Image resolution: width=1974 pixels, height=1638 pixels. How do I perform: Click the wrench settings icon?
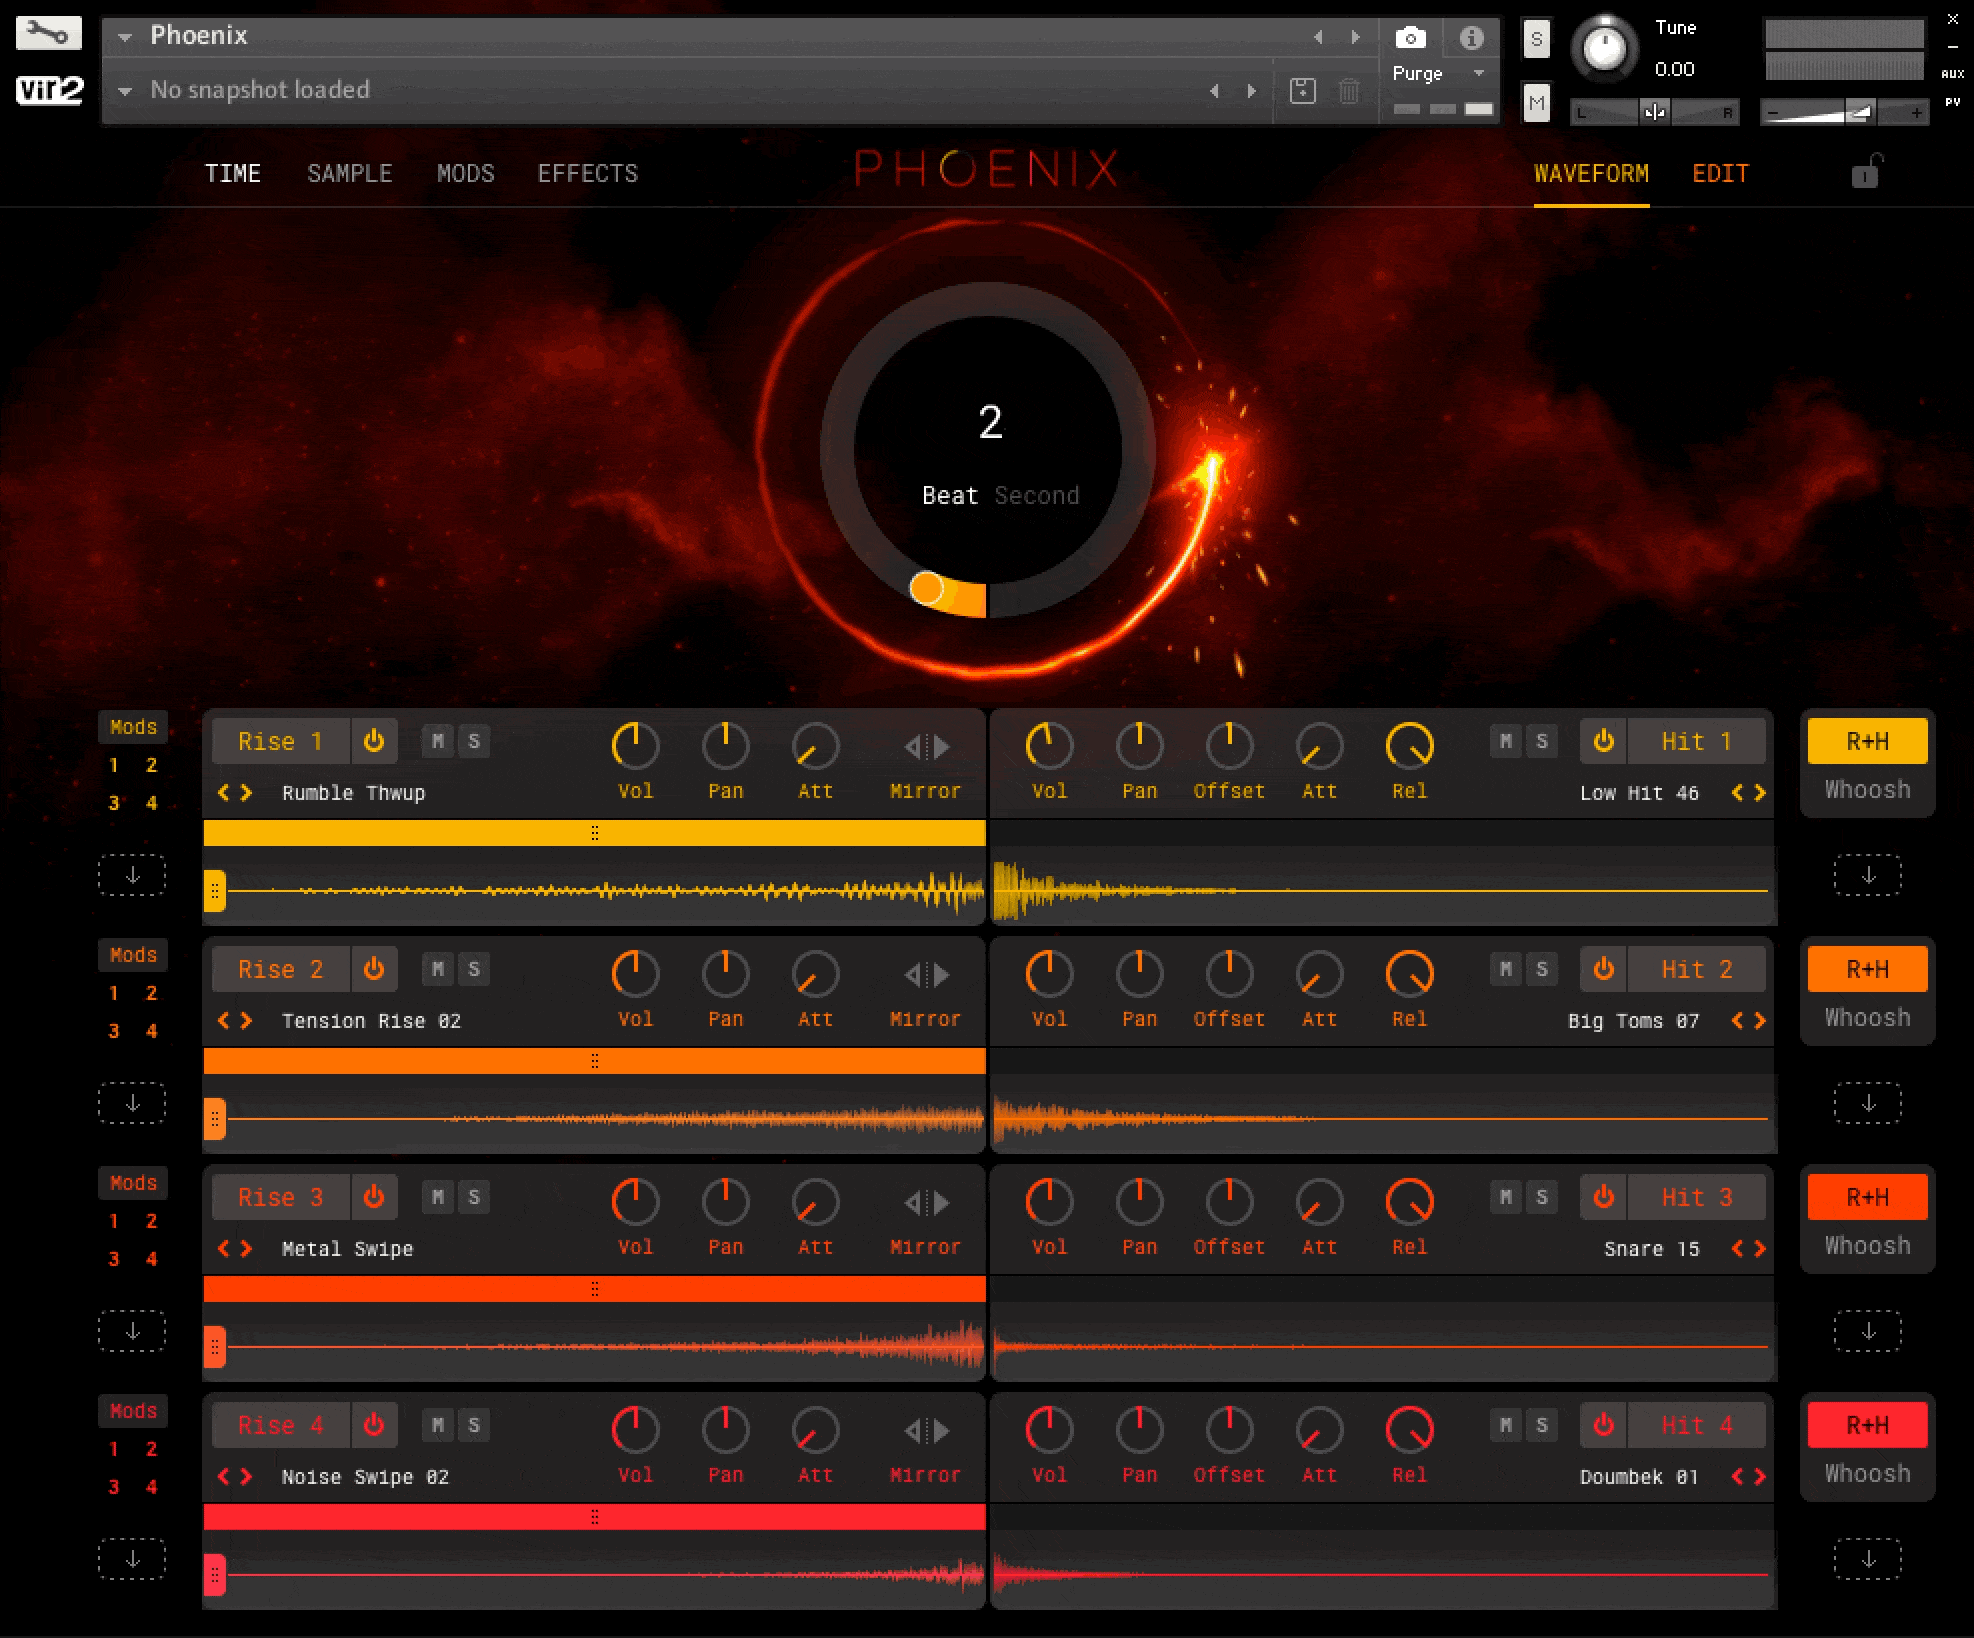coord(47,34)
